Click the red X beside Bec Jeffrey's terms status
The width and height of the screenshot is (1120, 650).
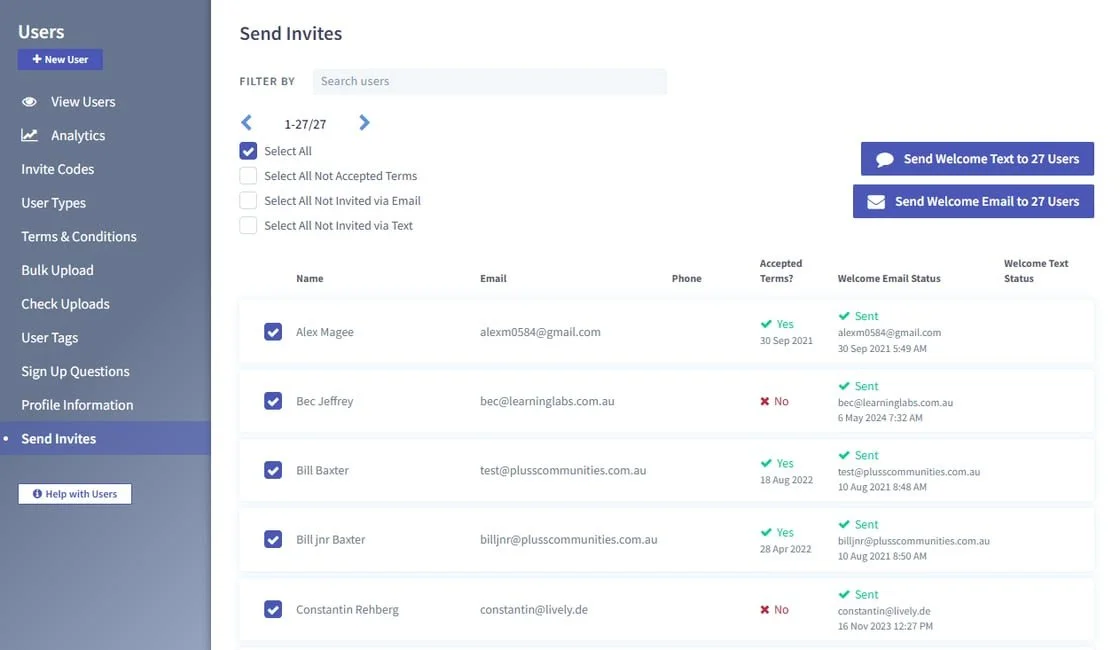click(x=766, y=401)
